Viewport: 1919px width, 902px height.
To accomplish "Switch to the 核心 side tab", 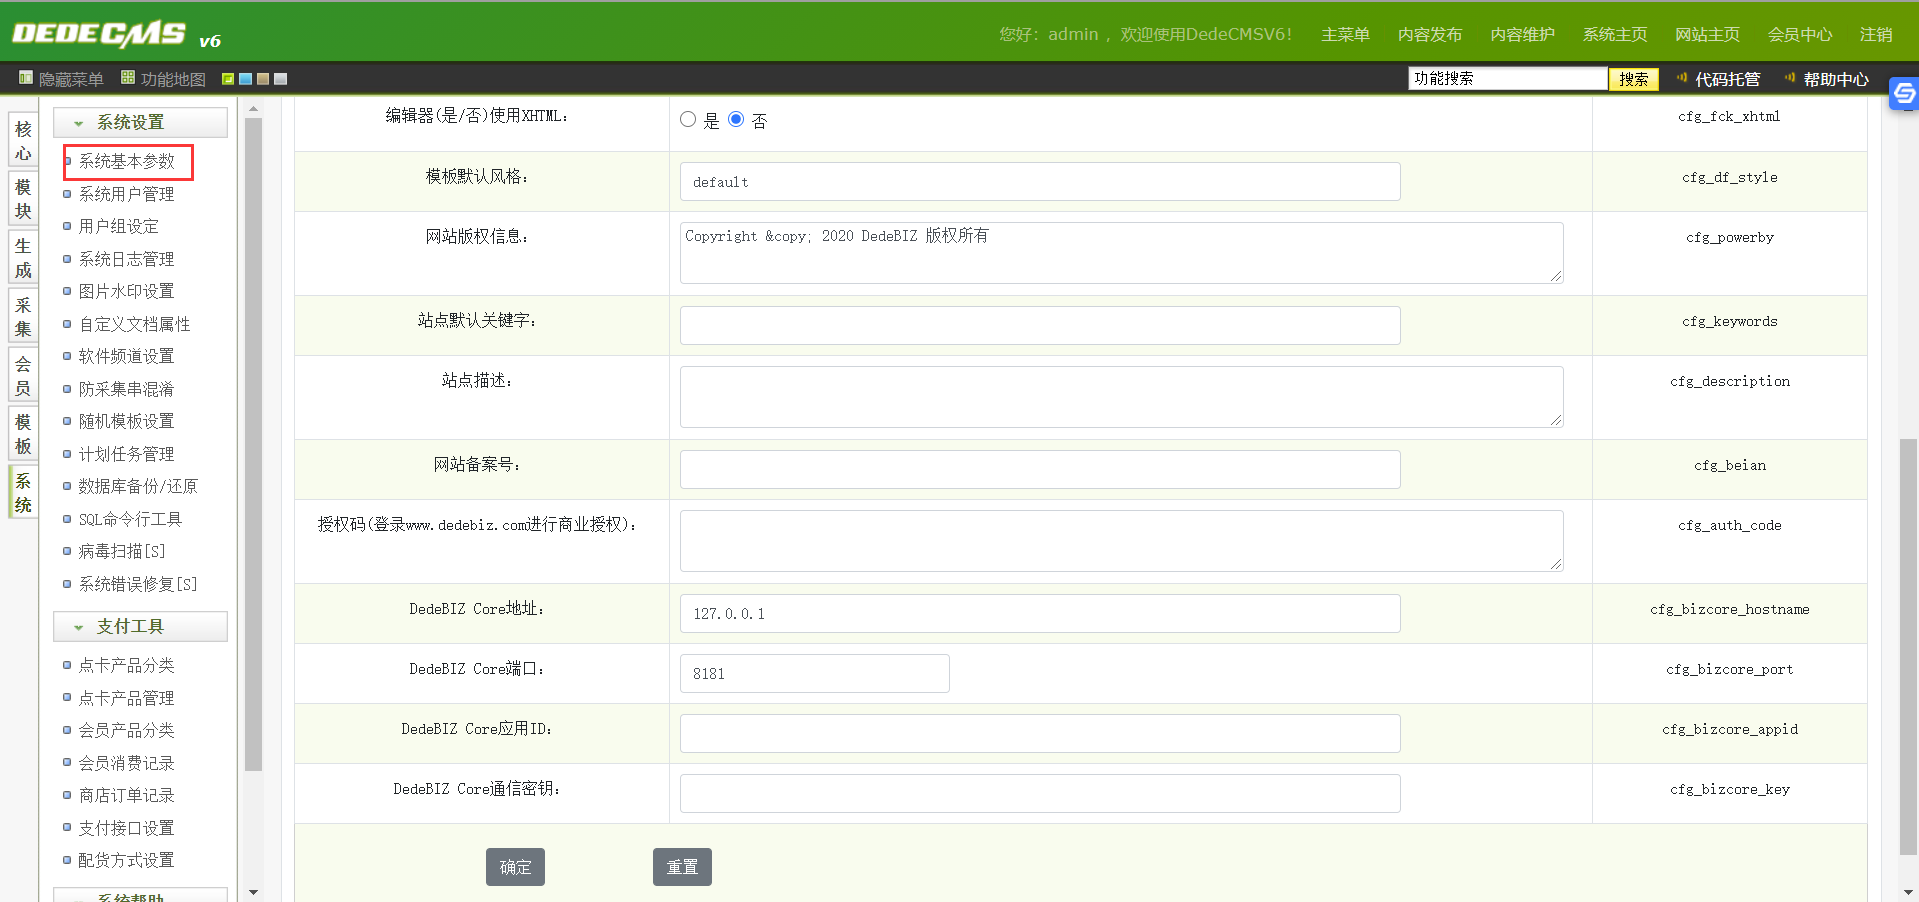I will pyautogui.click(x=23, y=141).
